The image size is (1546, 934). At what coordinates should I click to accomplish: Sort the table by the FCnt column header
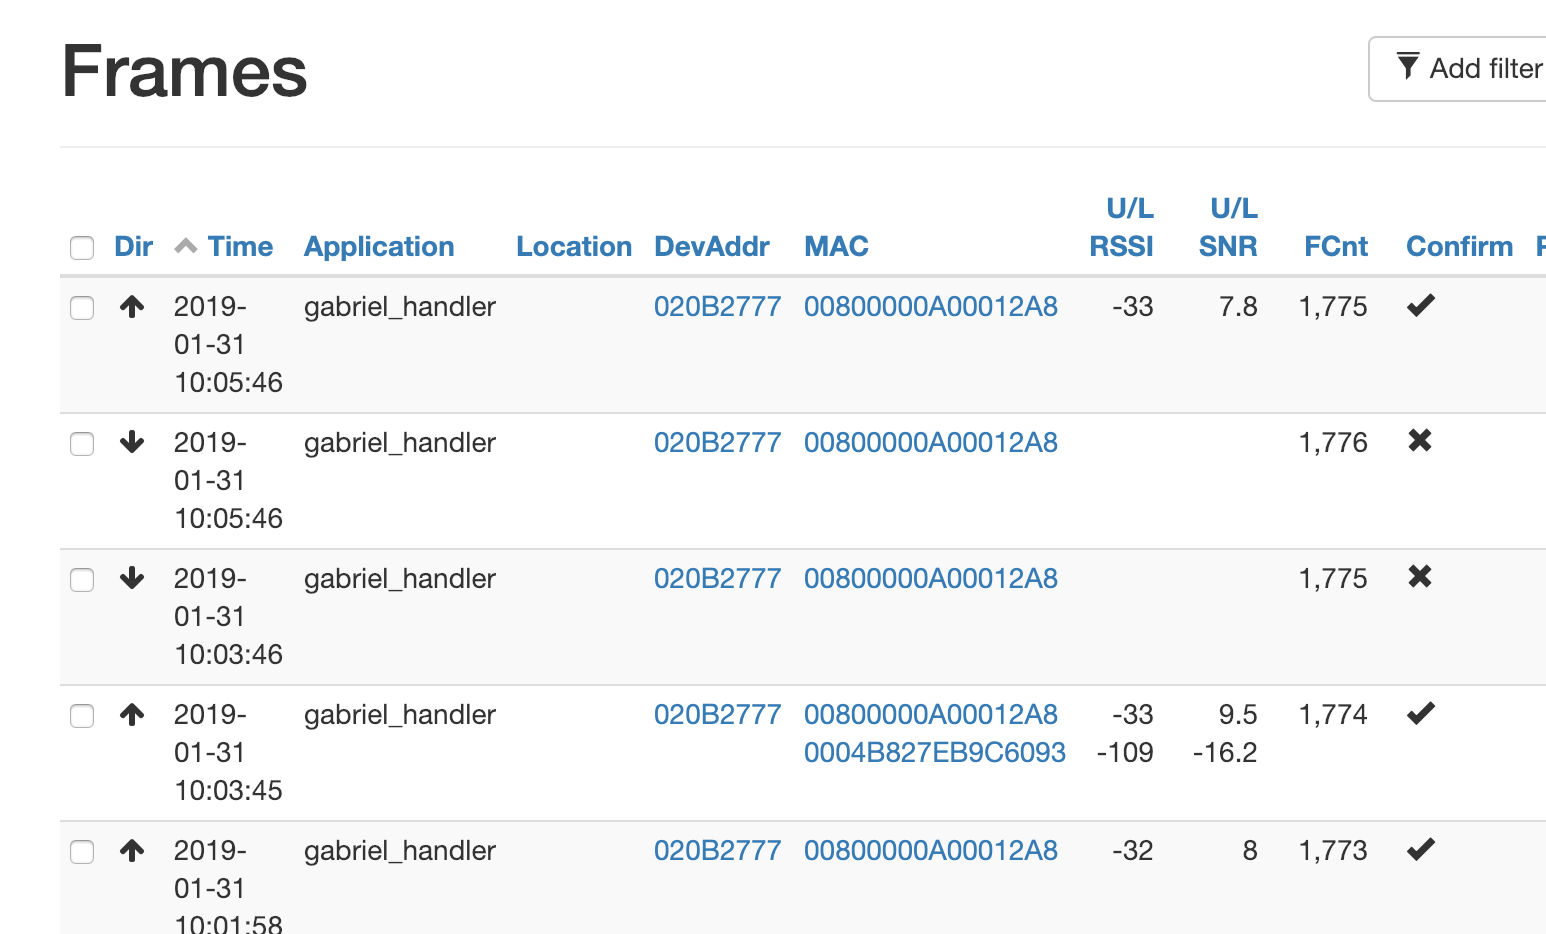point(1336,246)
